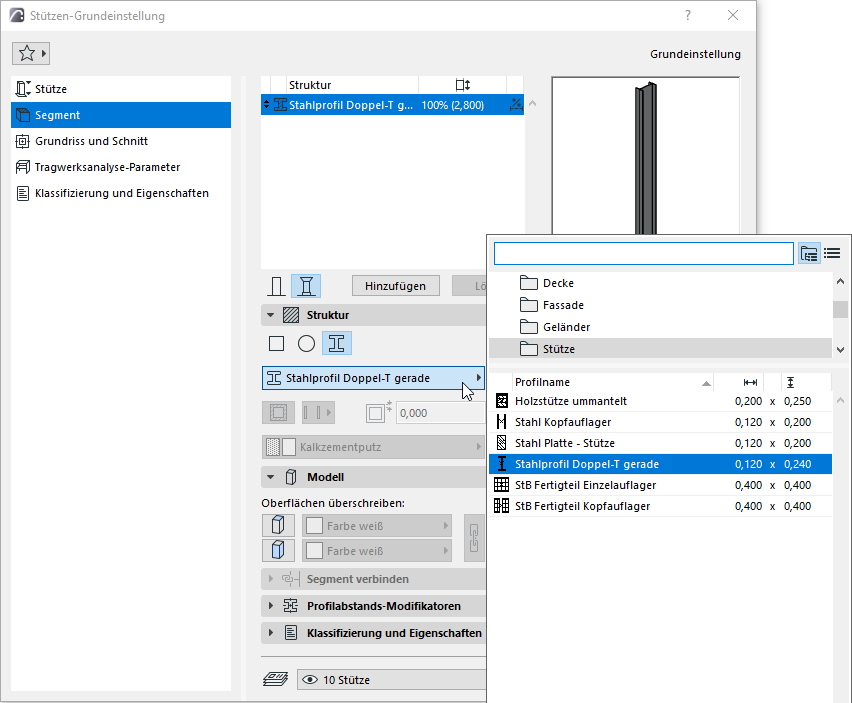Viewport: 852px width, 703px height.
Task: Open the Stahlprofil Doppel-T gerade profile dropdown
Action: click(373, 378)
